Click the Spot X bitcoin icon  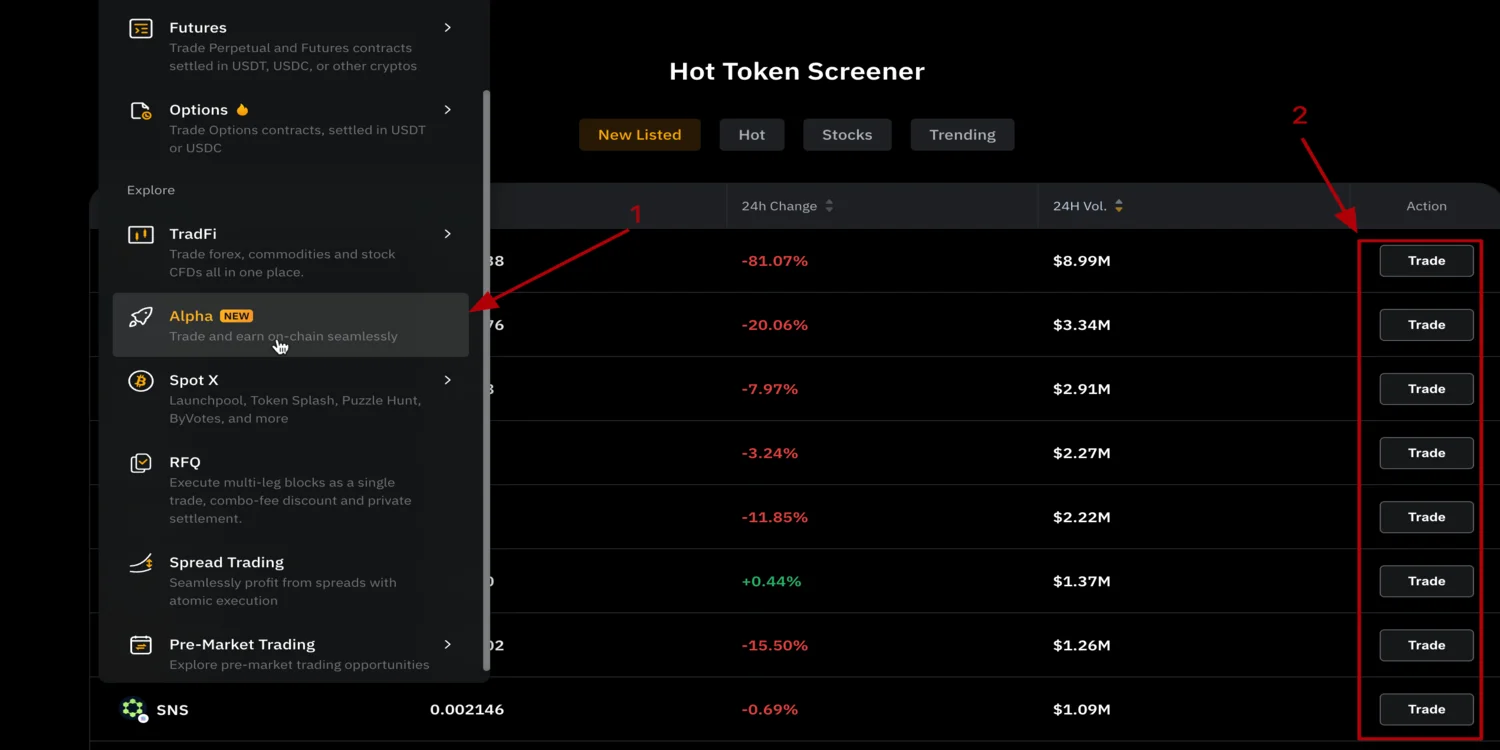[x=141, y=381]
